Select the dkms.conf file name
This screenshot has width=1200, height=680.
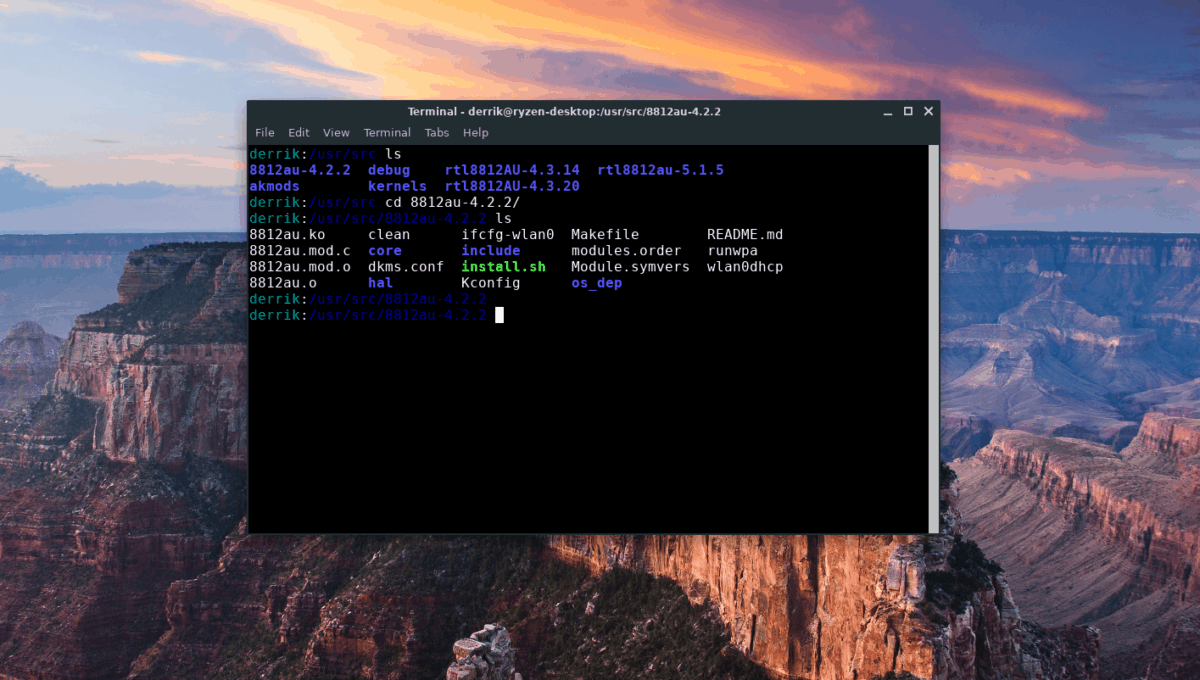[x=406, y=267]
